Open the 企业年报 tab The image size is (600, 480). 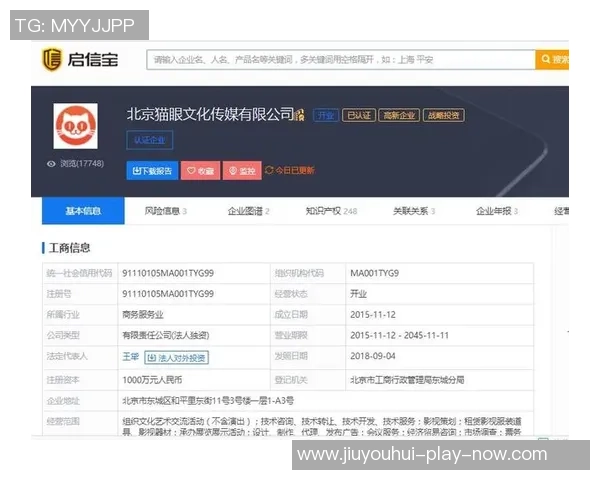497,211
